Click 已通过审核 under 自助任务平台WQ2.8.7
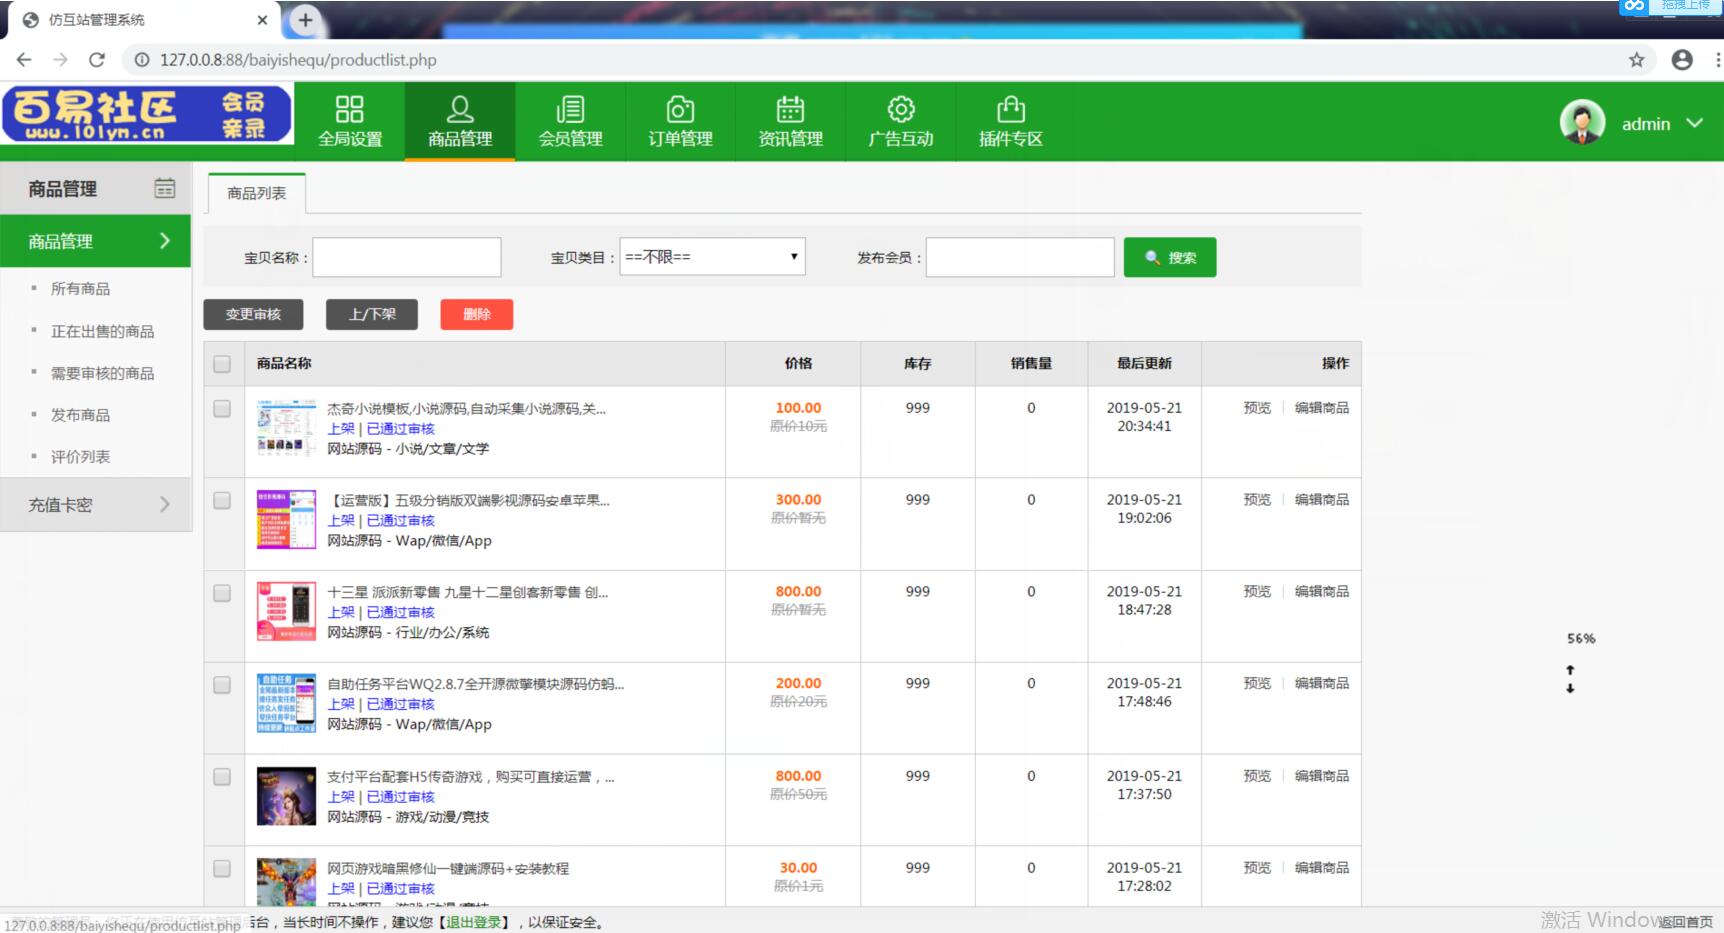 tap(400, 705)
